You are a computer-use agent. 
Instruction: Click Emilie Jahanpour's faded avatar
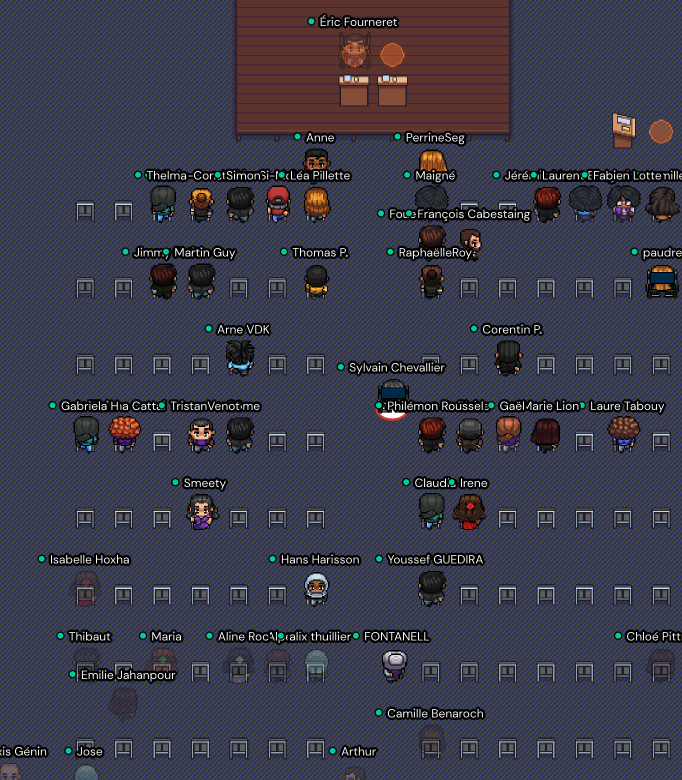point(123,704)
